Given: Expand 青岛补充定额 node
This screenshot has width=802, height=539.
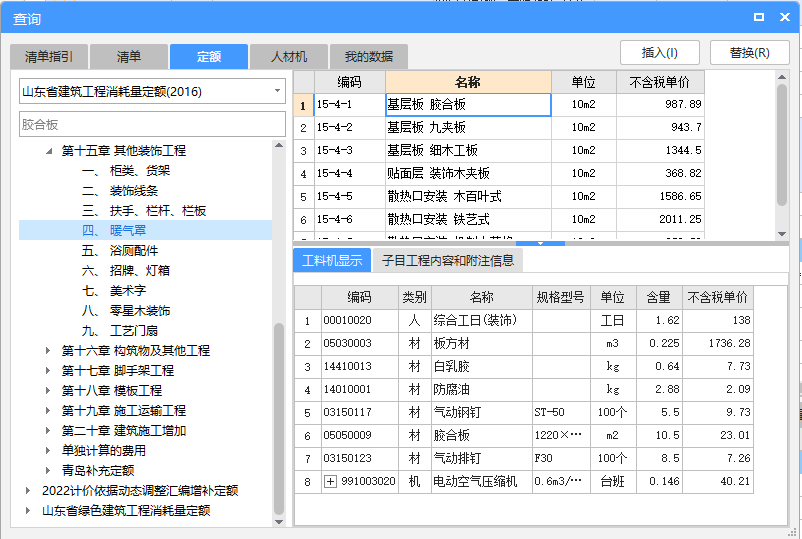Looking at the screenshot, I should 48,470.
